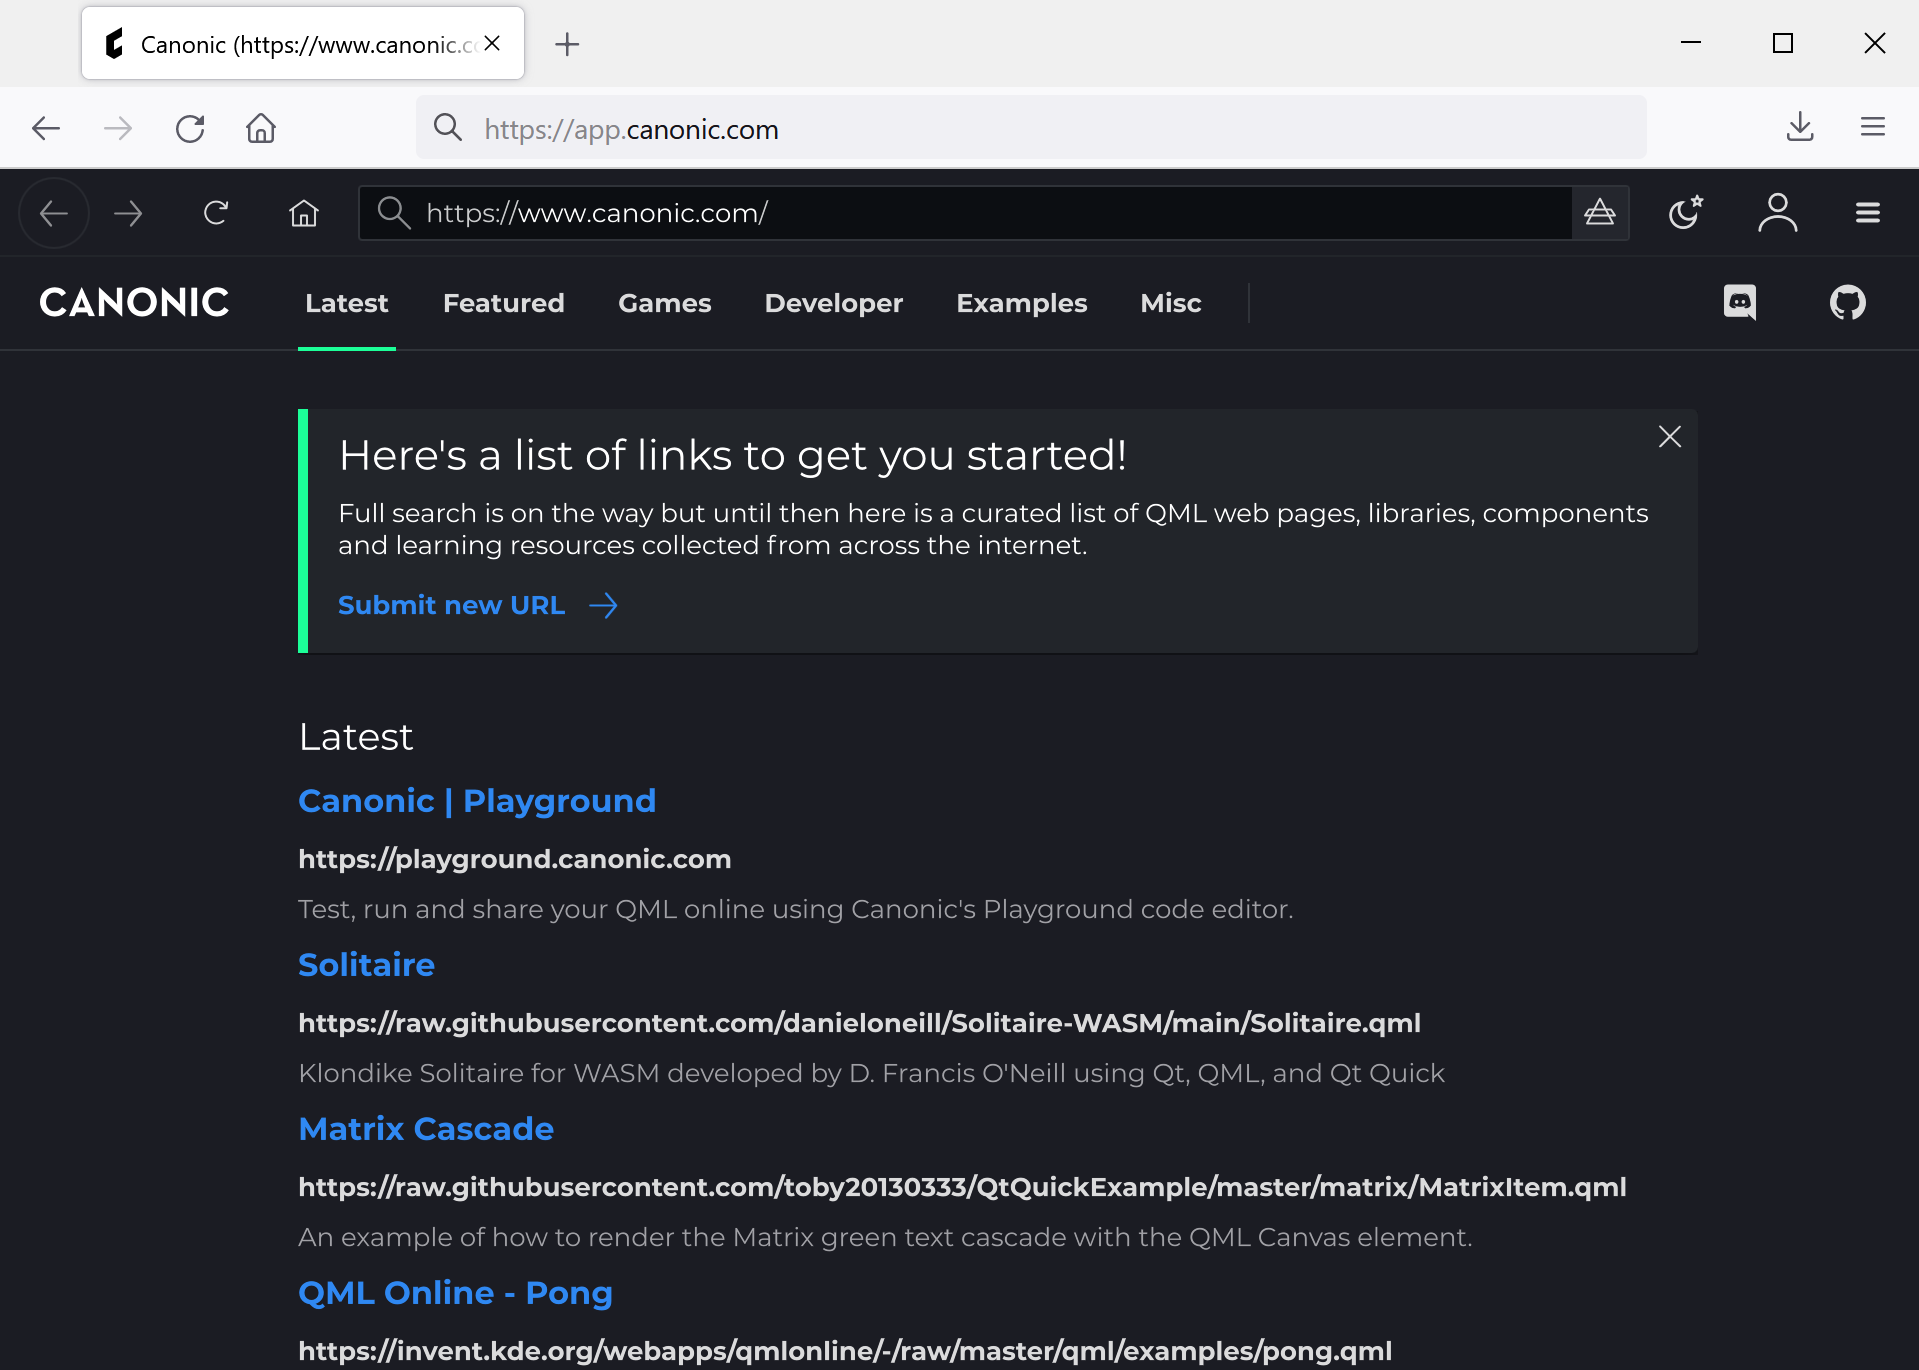The height and width of the screenshot is (1370, 1919).
Task: Click outer address bar search icon
Action: pyautogui.click(x=447, y=128)
